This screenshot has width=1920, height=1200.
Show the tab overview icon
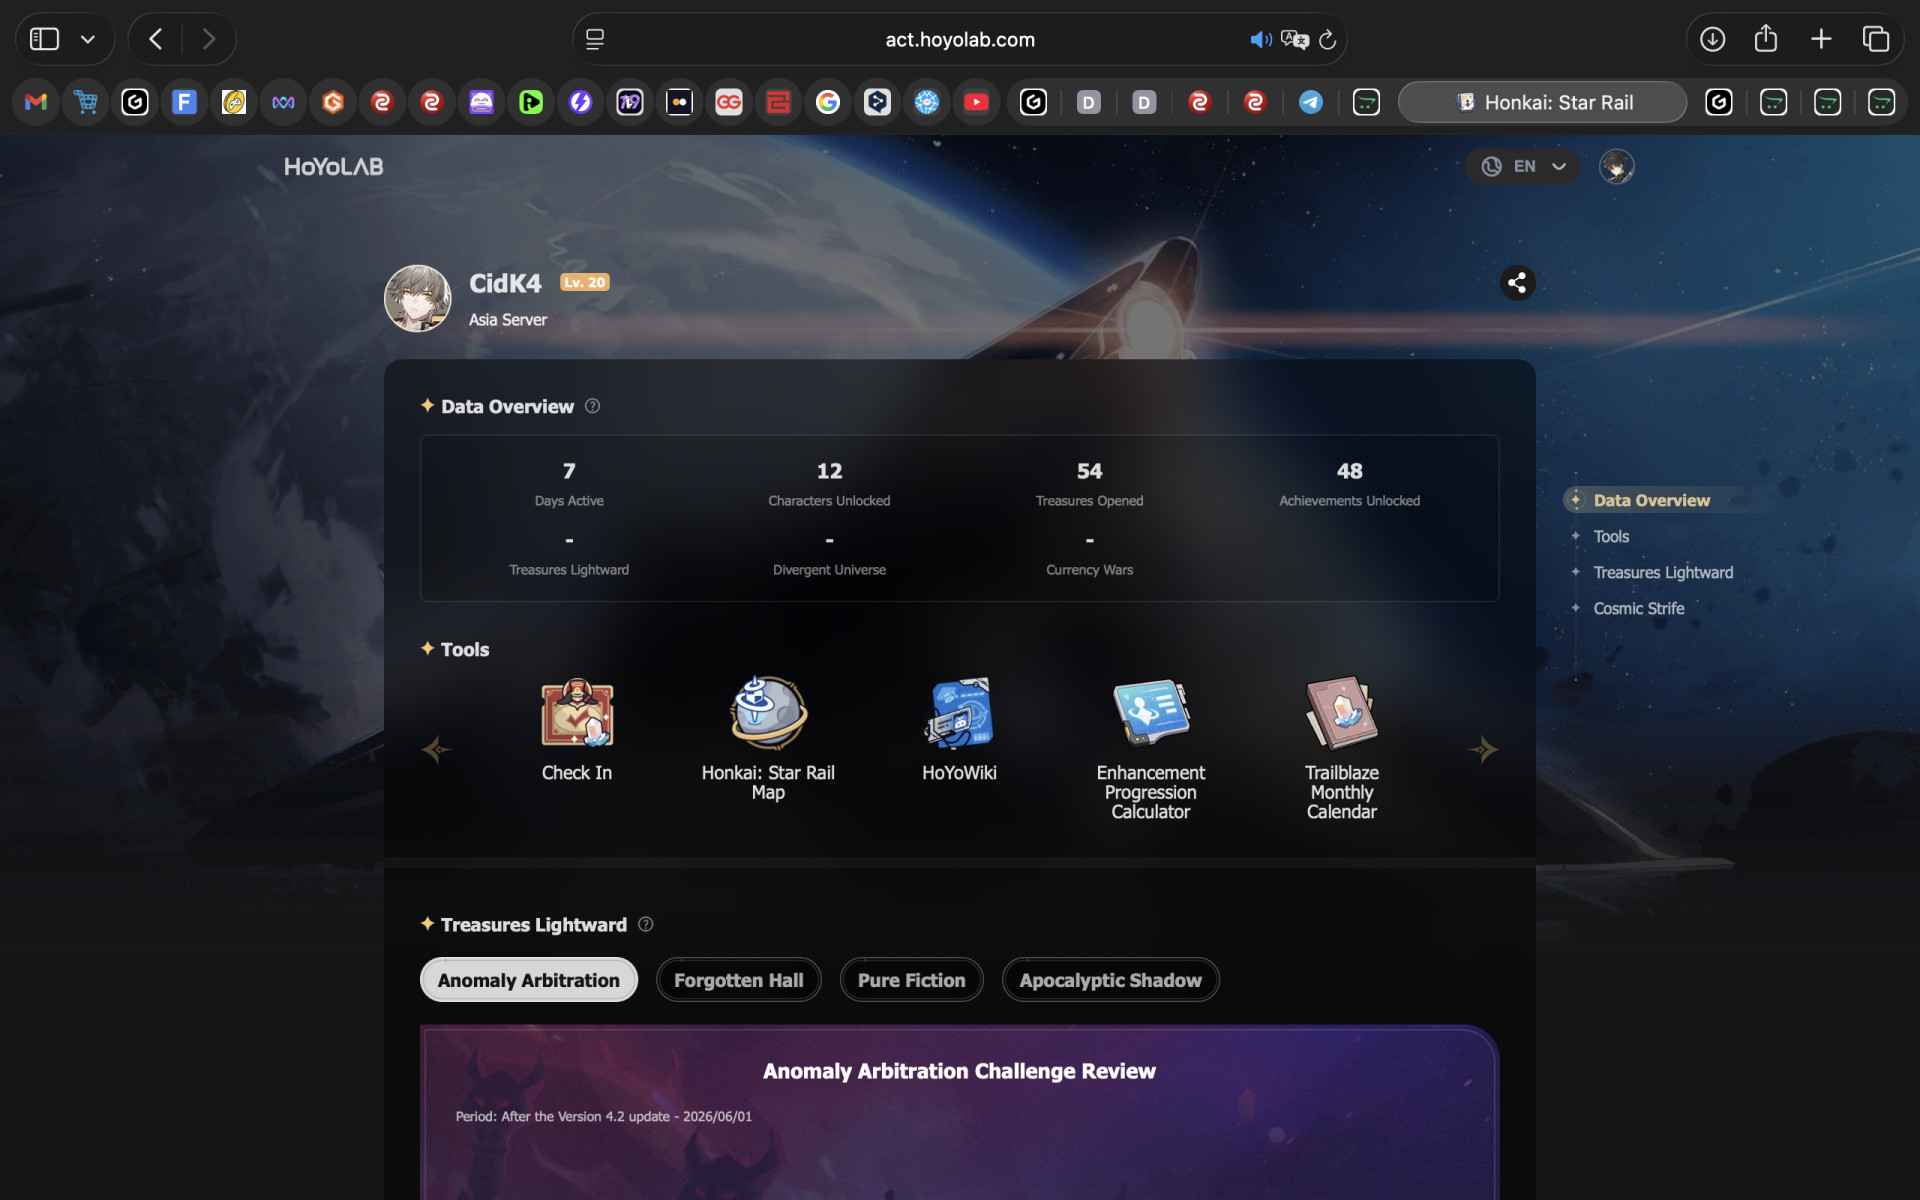pyautogui.click(x=1876, y=39)
